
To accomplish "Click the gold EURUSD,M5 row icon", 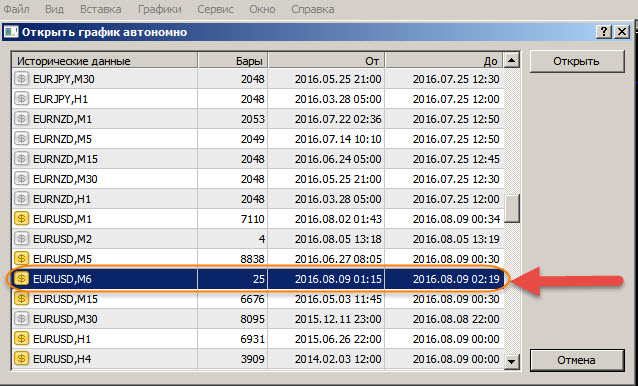I will point(21,258).
